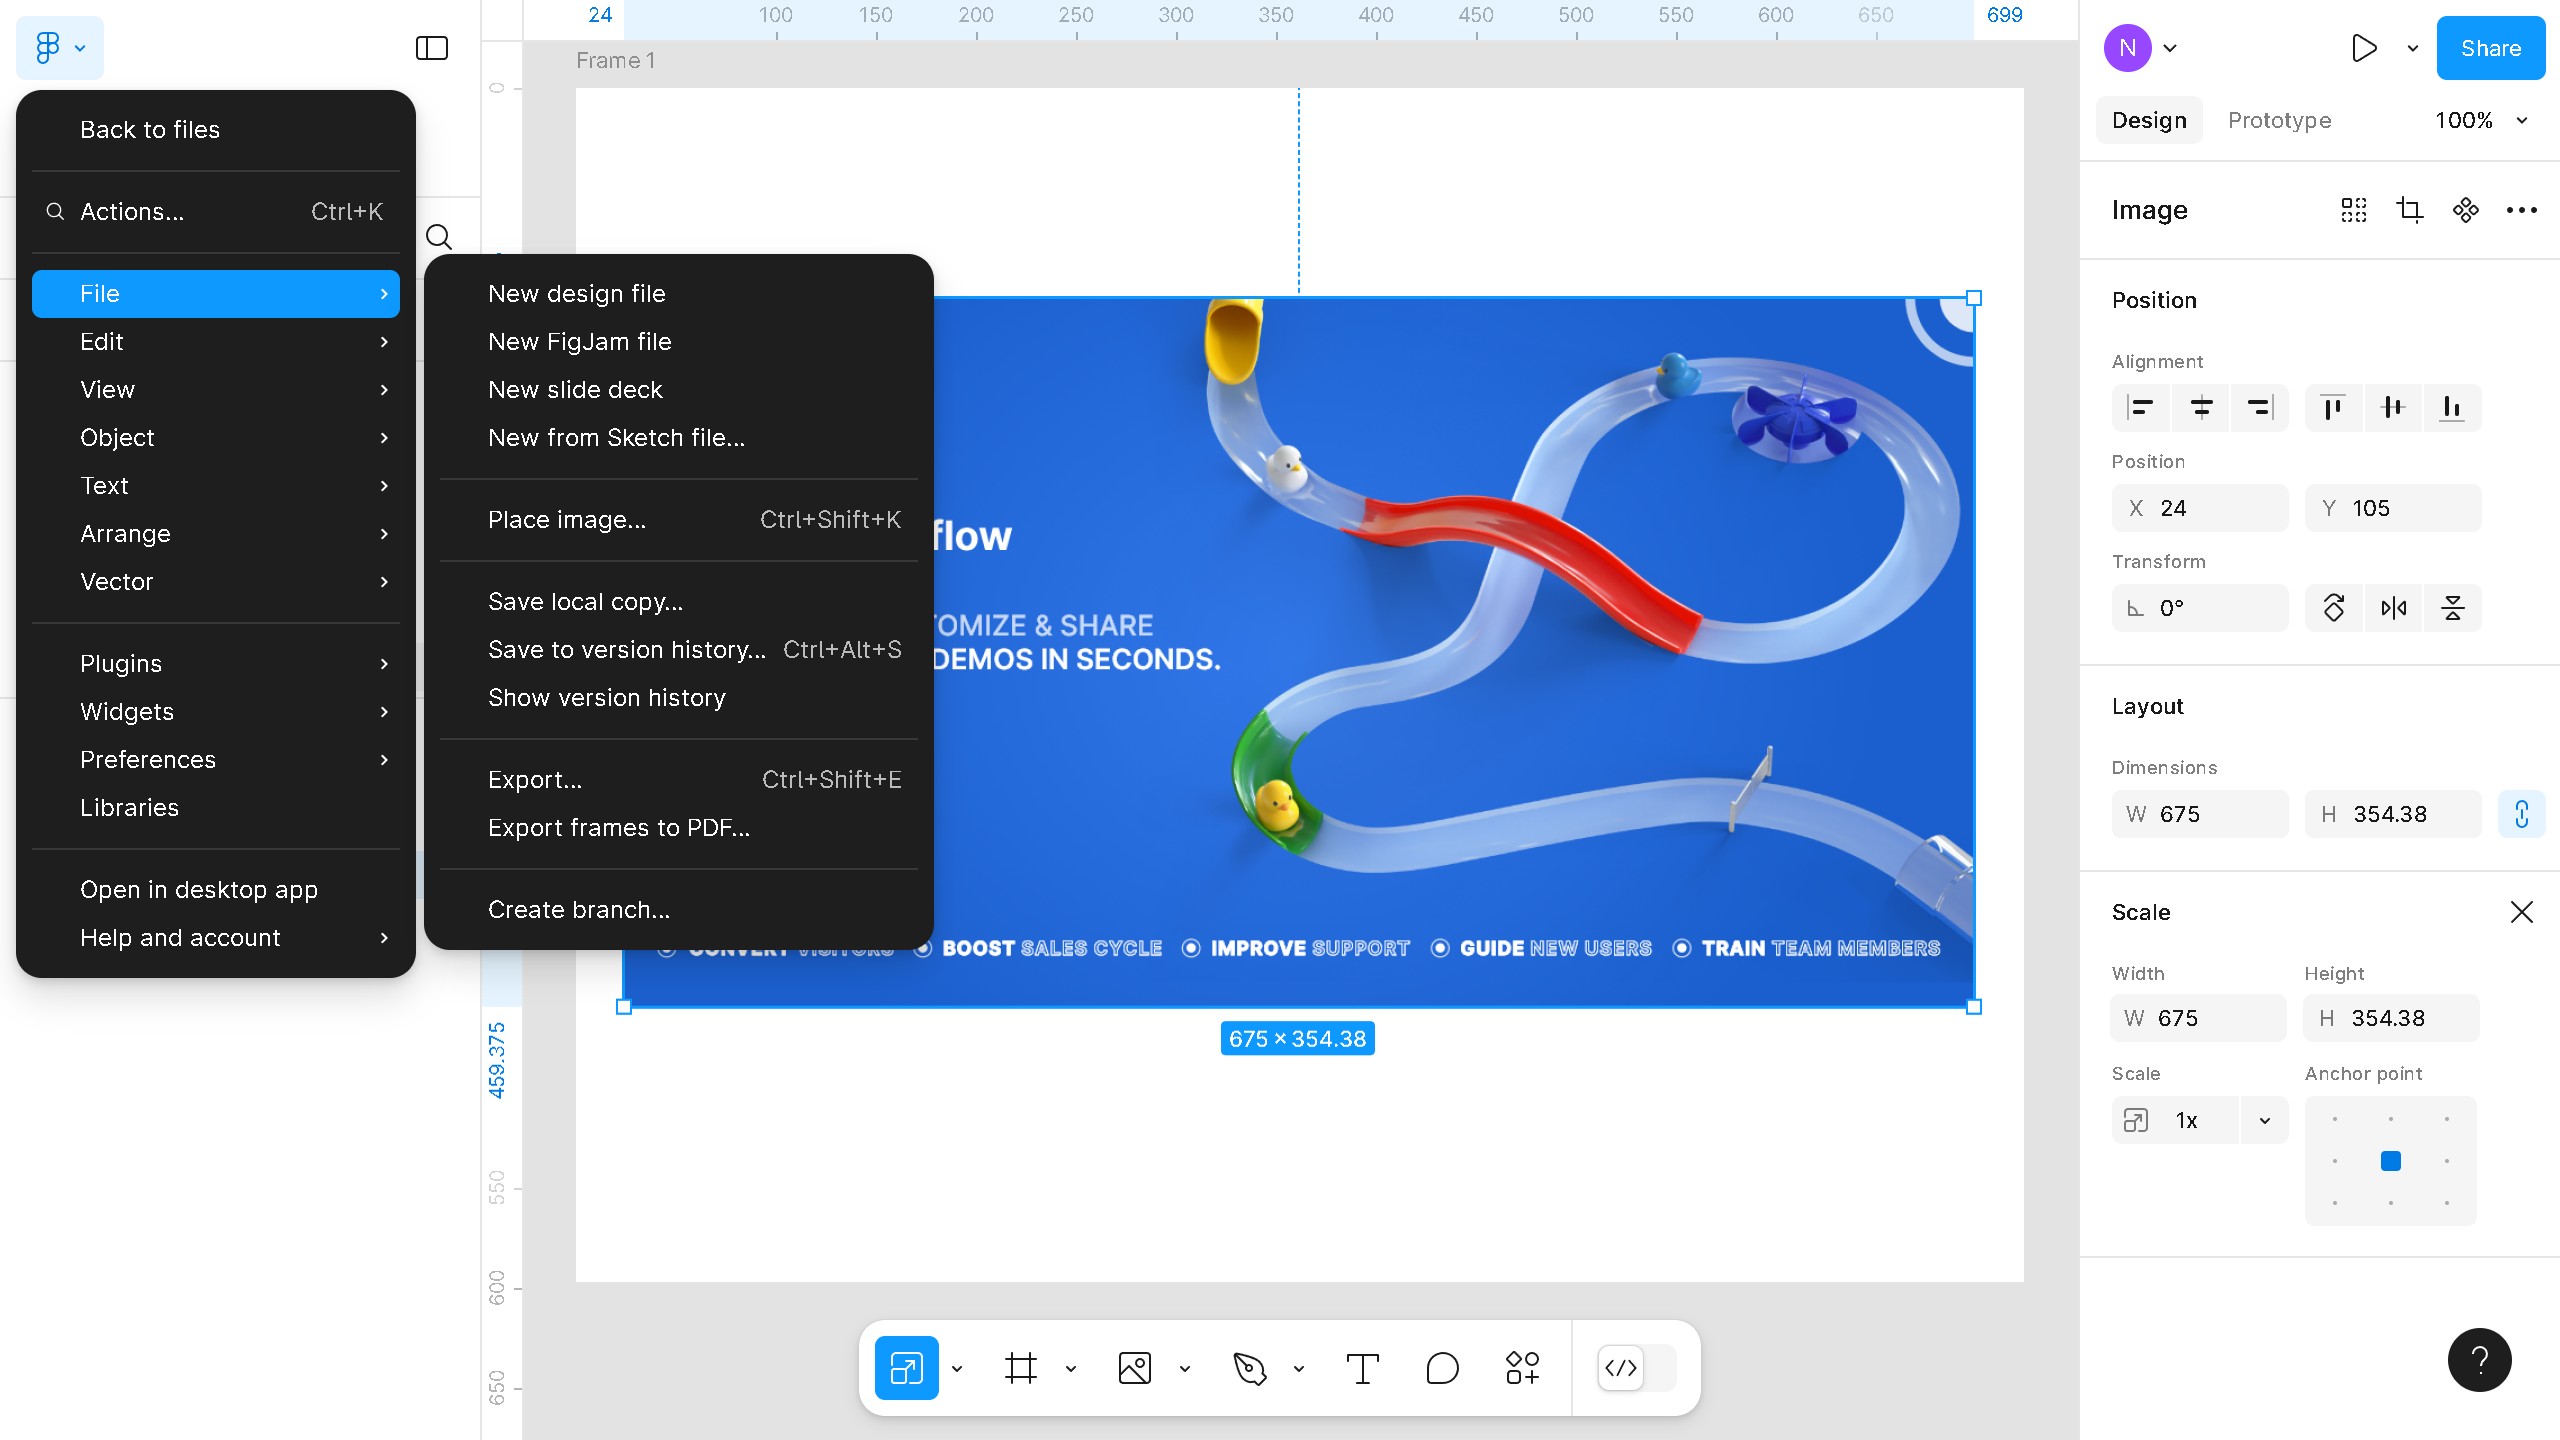
Task: Click Back to files
Action: [x=150, y=130]
